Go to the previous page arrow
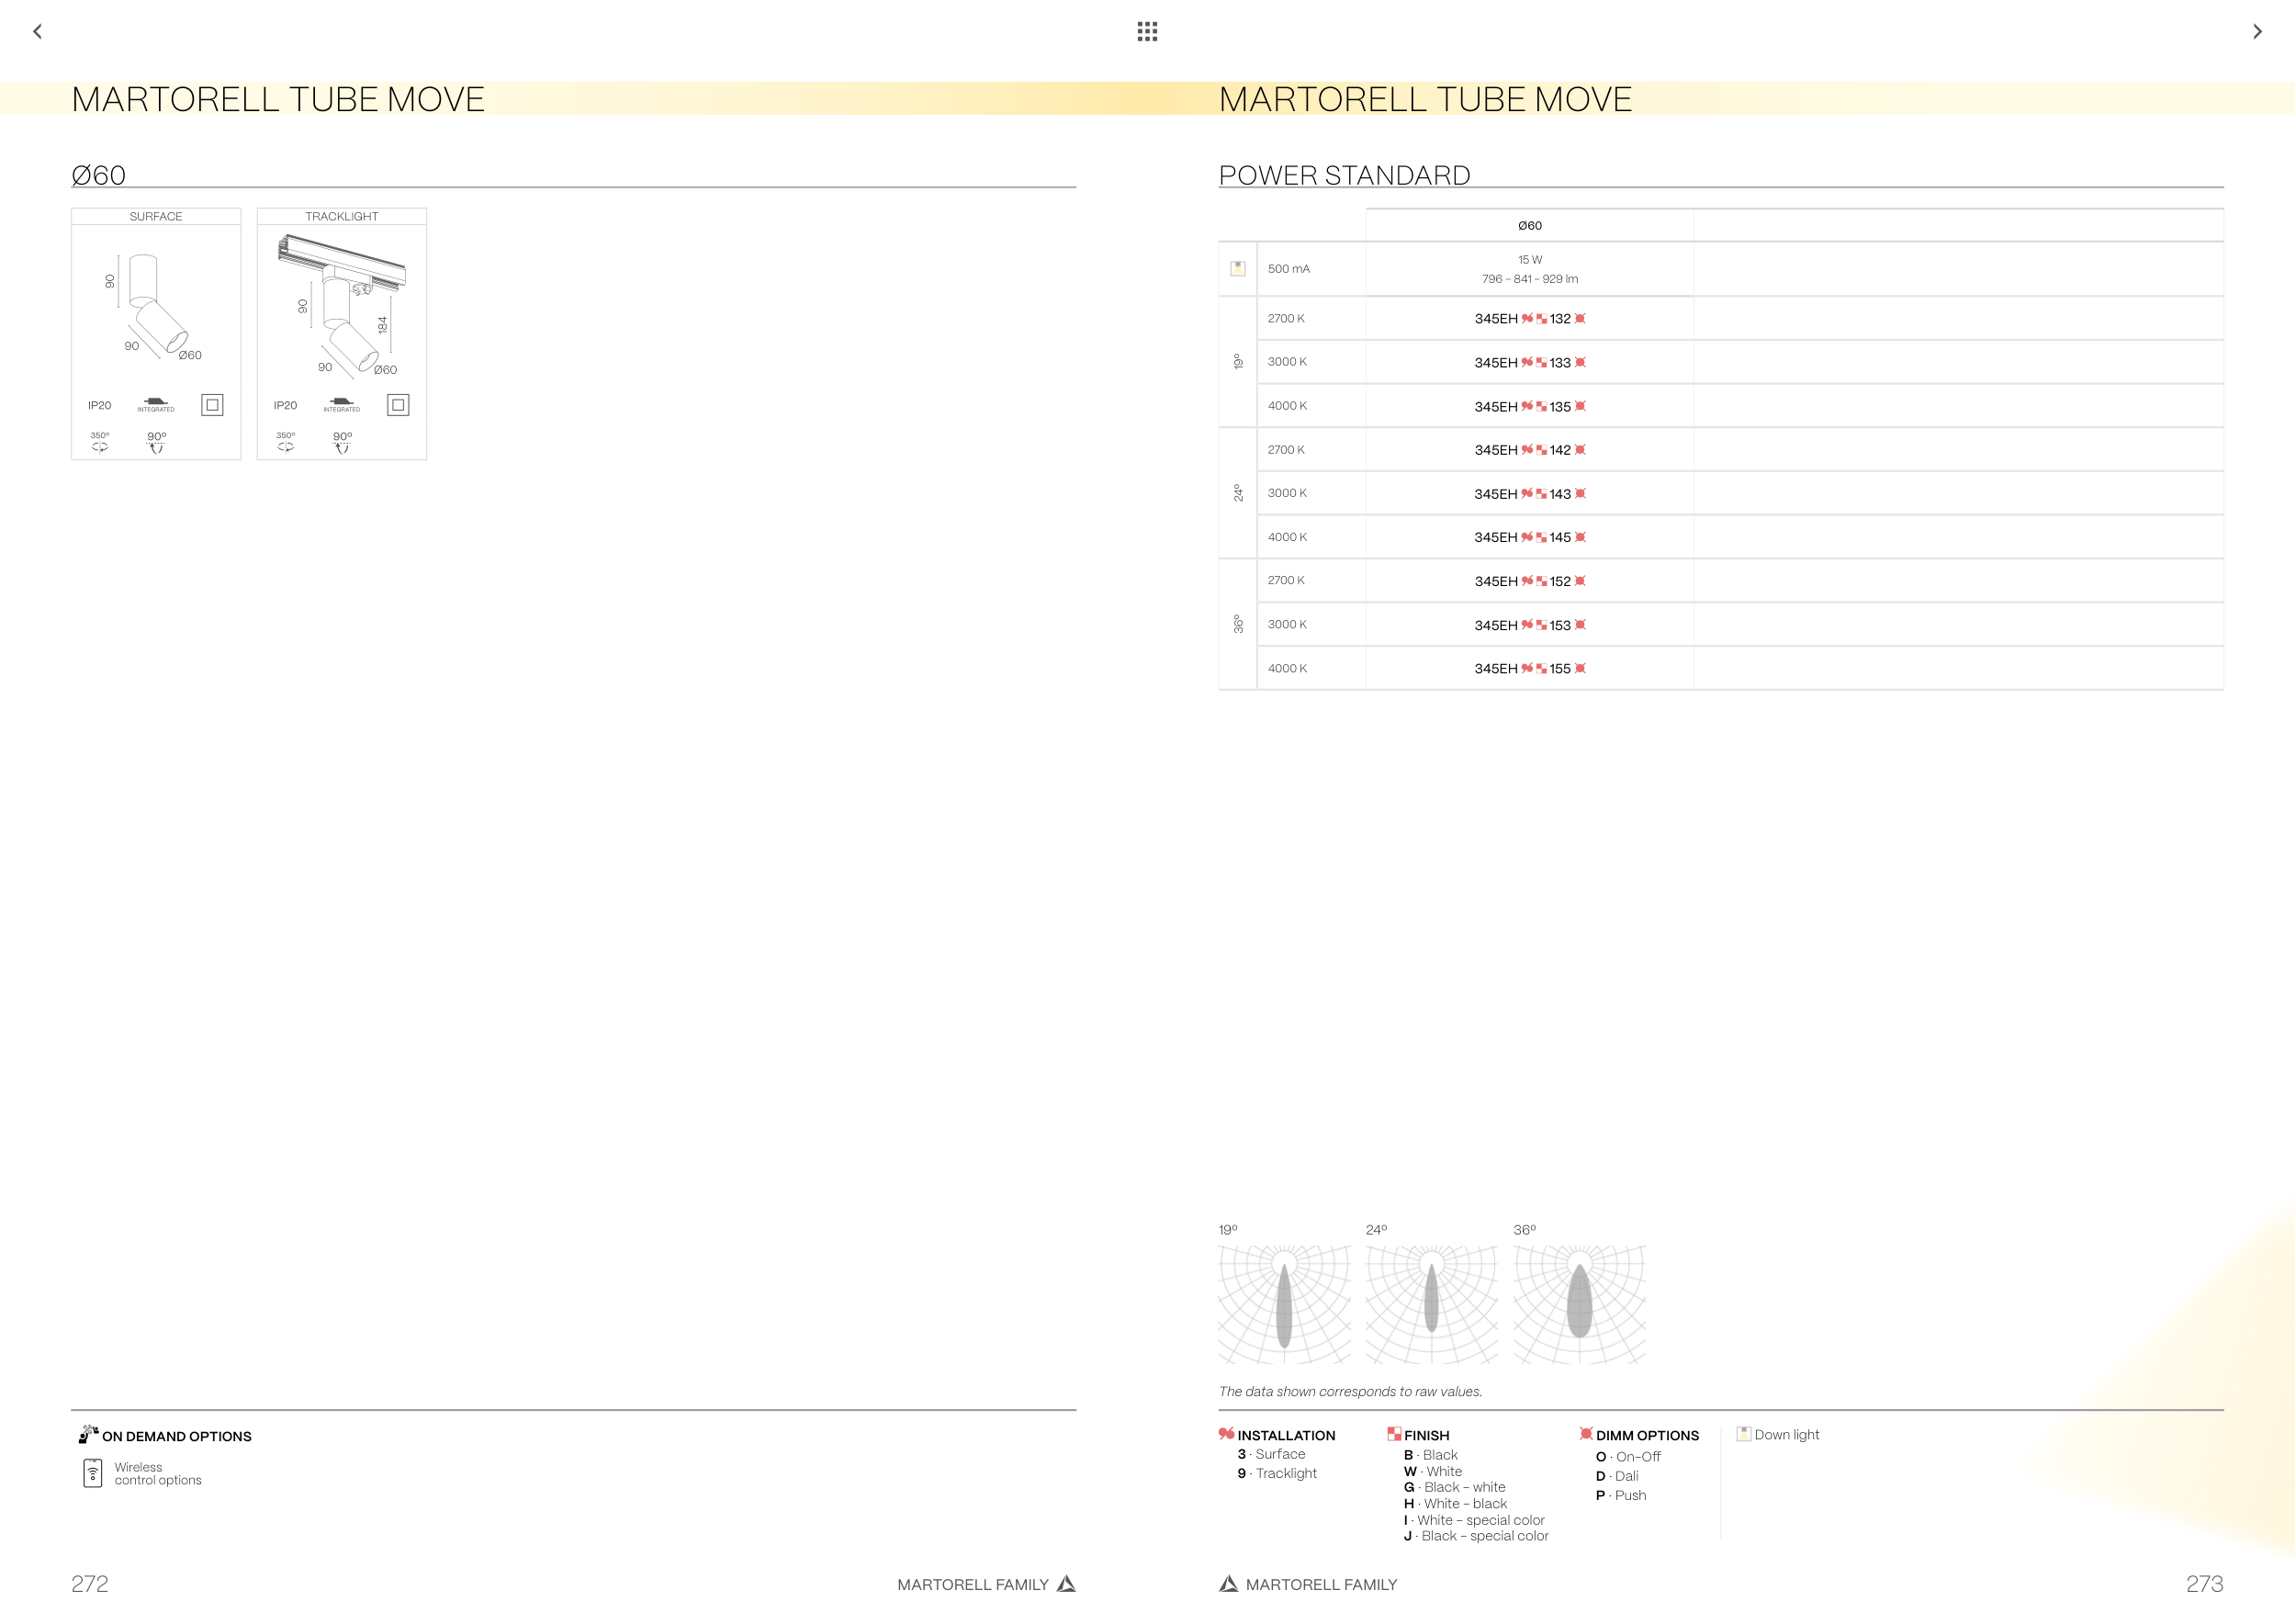This screenshot has height=1624, width=2296. tap(38, 32)
